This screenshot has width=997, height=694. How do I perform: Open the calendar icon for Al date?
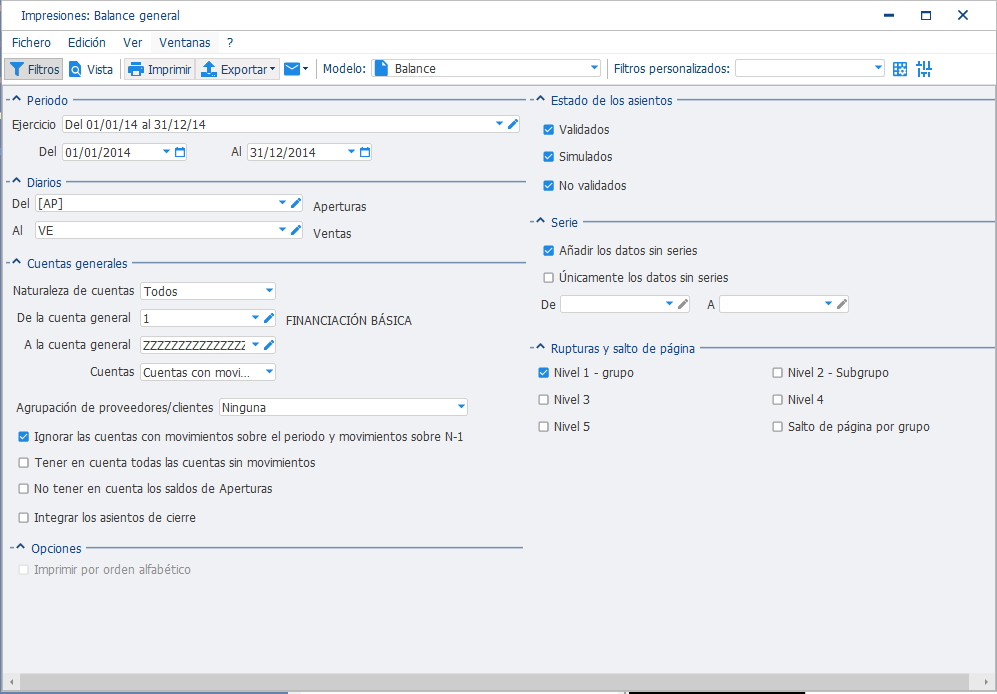(365, 152)
